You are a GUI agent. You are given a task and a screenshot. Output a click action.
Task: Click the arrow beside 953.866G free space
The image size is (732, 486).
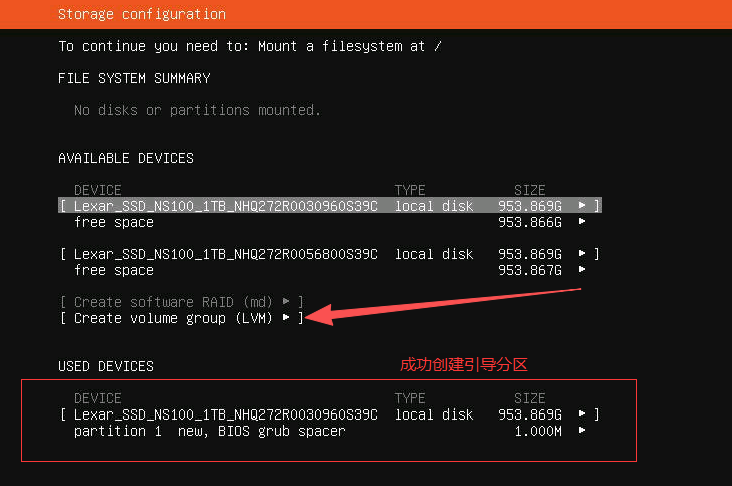(582, 222)
